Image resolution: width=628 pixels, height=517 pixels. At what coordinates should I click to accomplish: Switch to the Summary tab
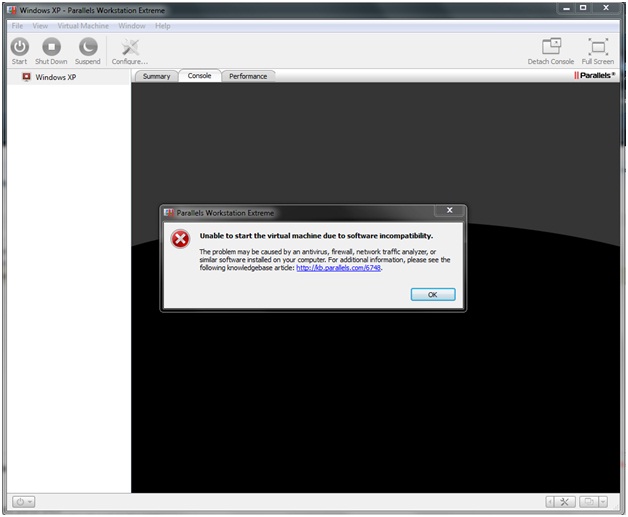pos(156,76)
